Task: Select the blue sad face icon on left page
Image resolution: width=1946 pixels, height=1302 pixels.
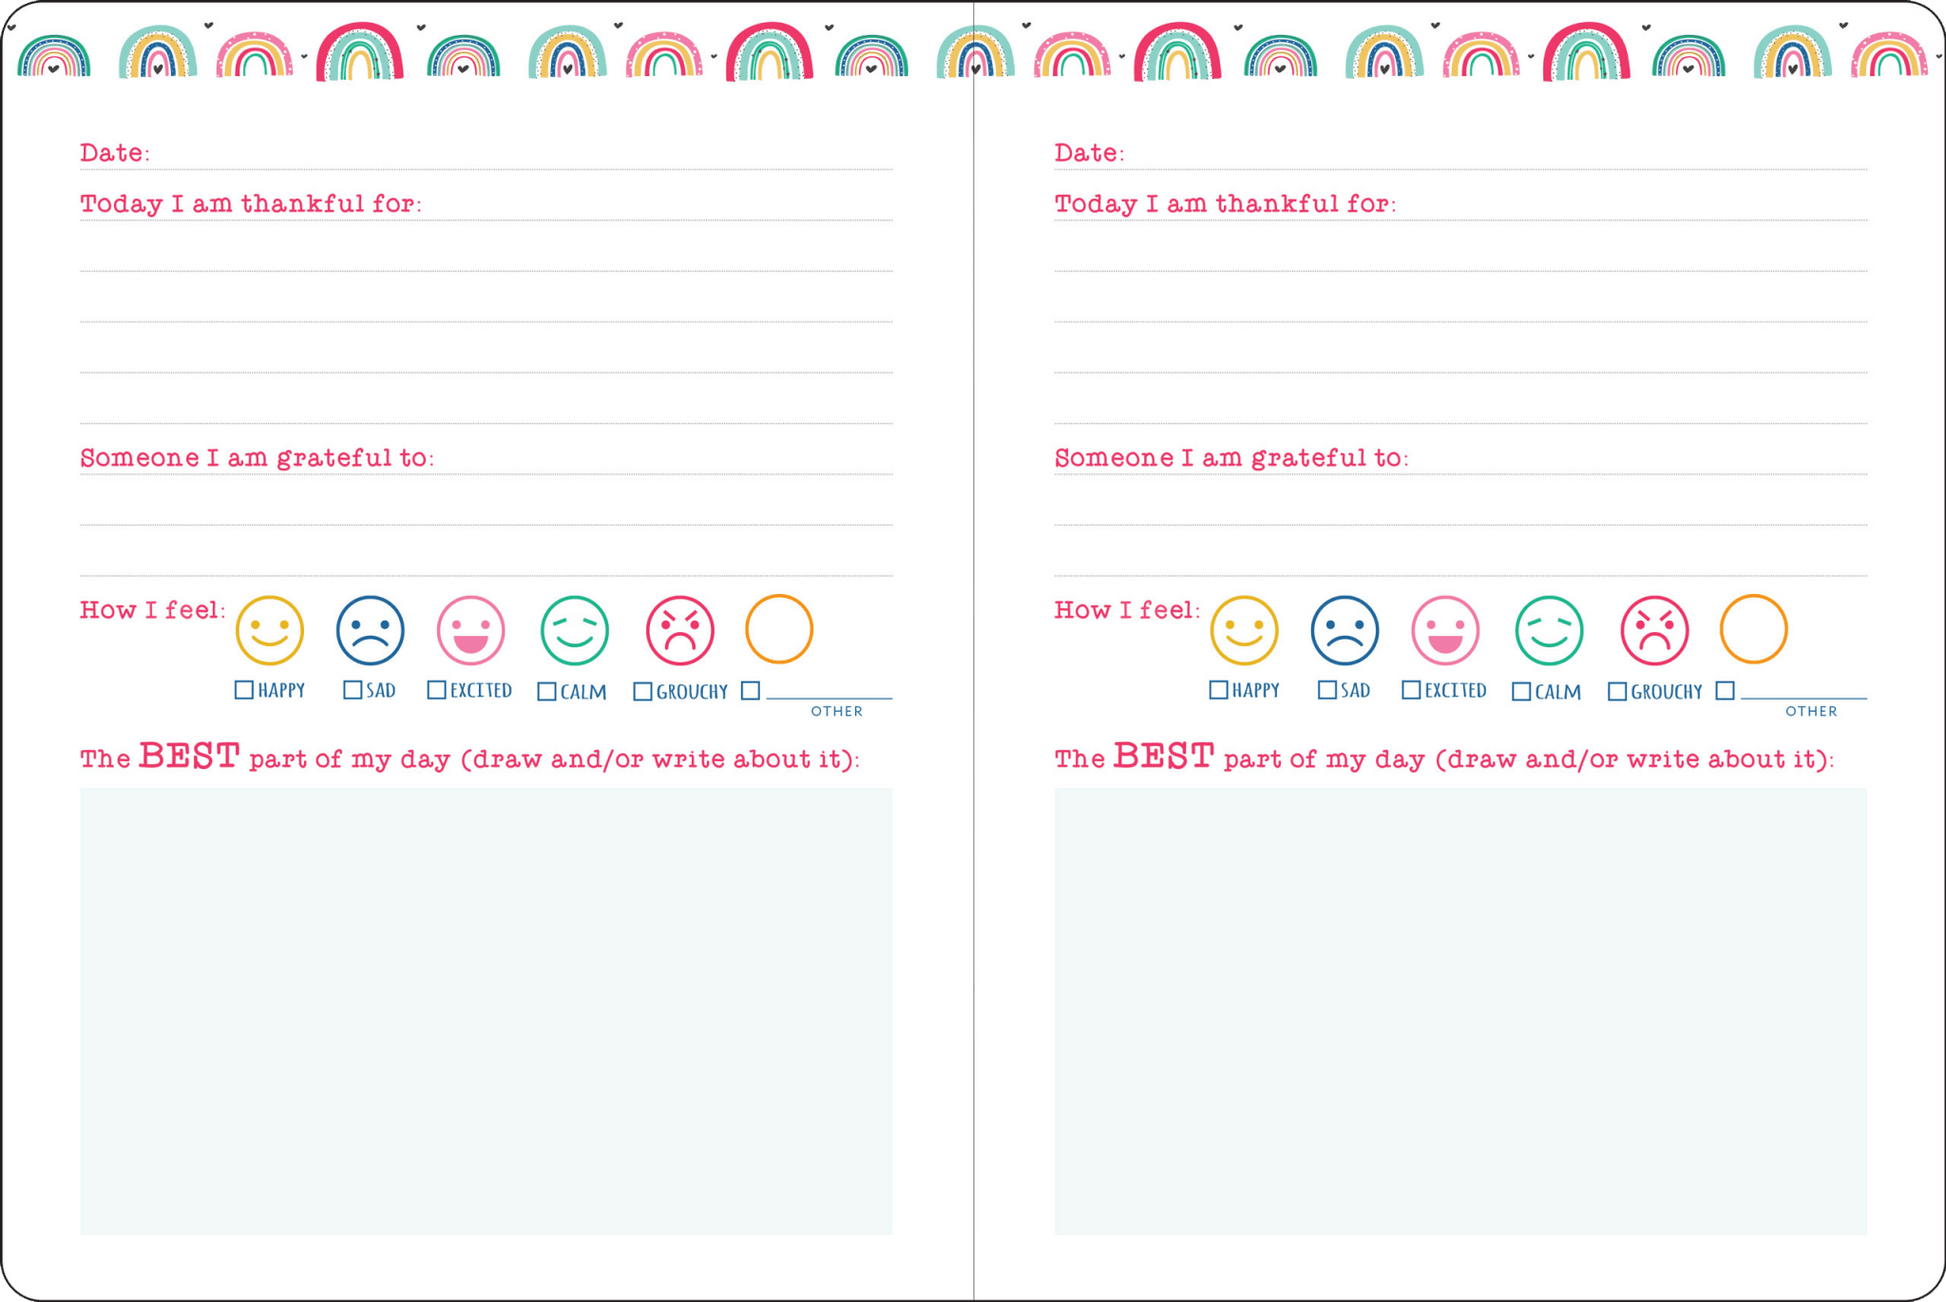Action: (369, 628)
